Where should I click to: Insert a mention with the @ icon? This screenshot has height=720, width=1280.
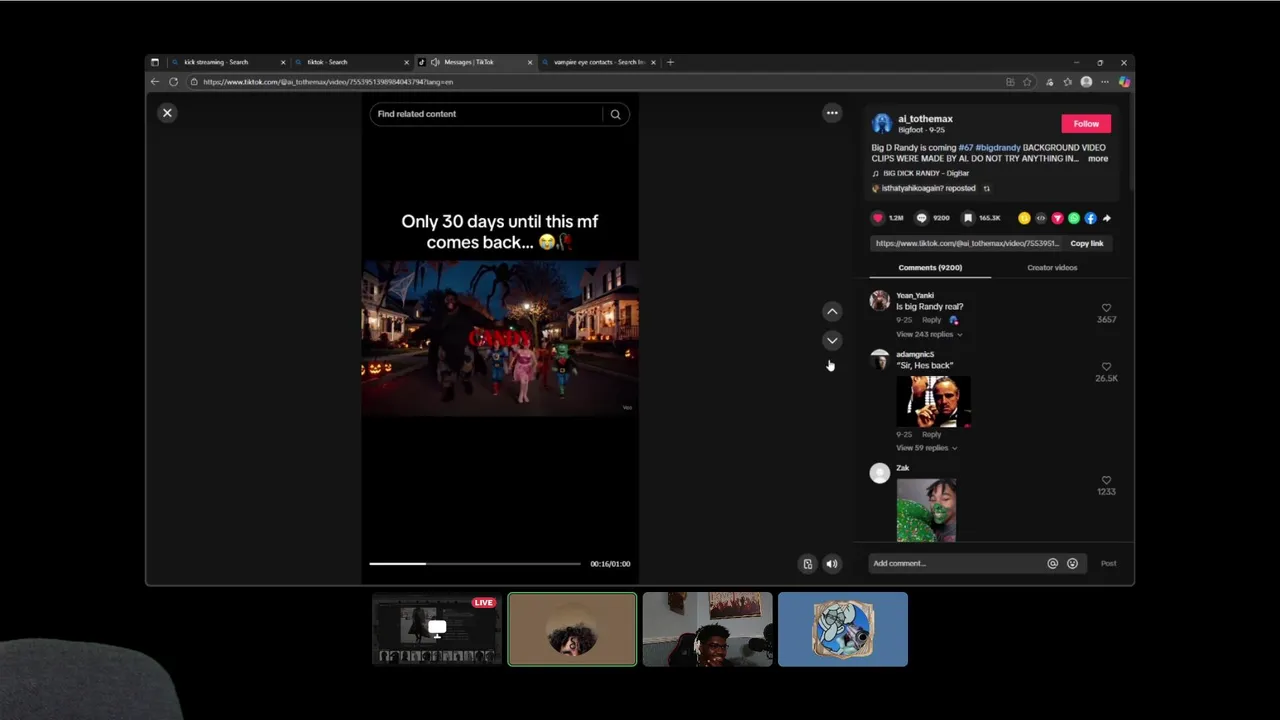[x=1052, y=564]
